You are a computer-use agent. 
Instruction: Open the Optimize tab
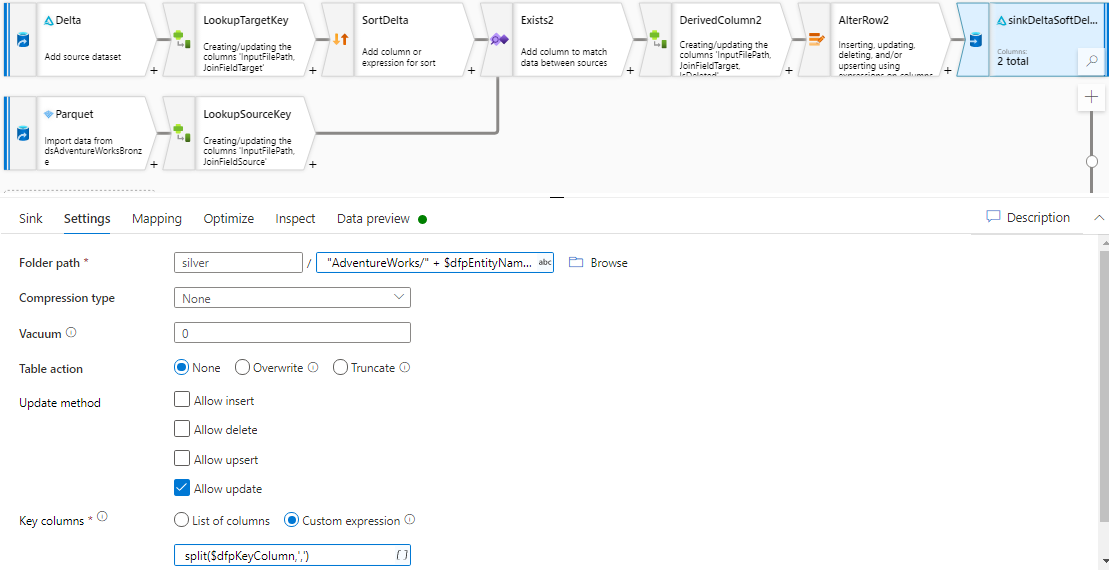[x=228, y=219]
